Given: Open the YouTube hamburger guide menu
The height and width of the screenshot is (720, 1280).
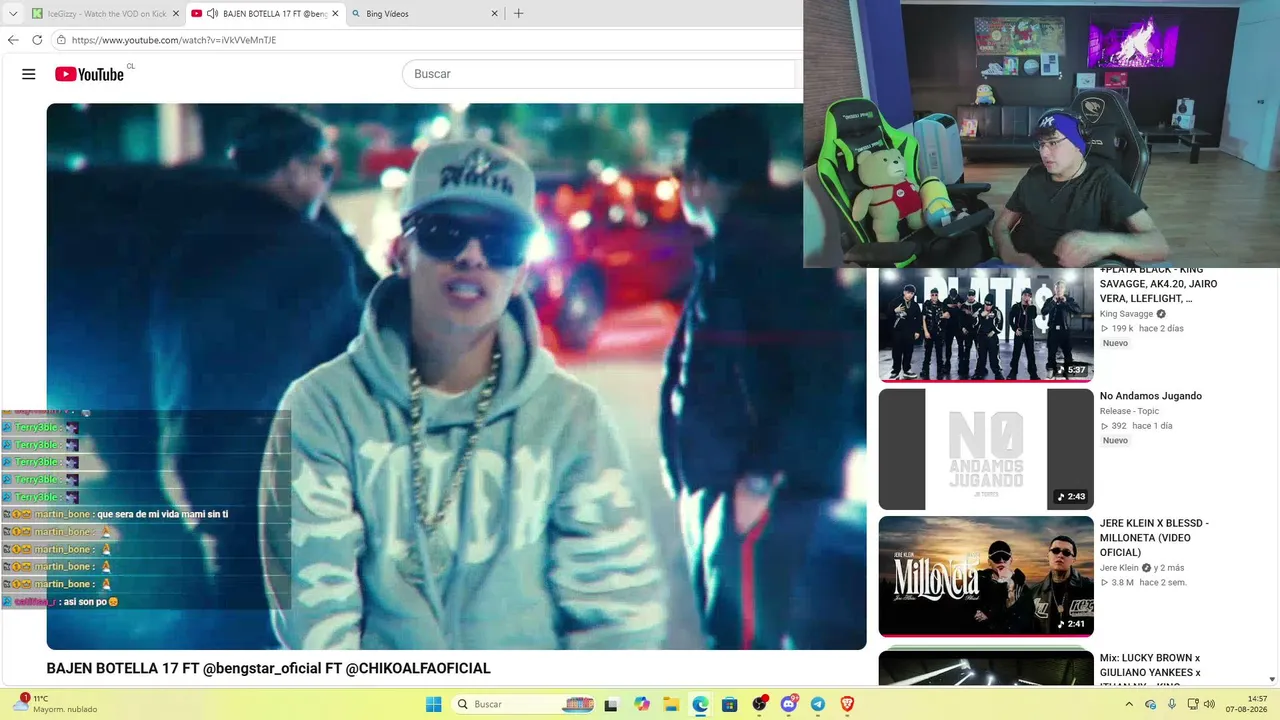Looking at the screenshot, I should point(29,74).
